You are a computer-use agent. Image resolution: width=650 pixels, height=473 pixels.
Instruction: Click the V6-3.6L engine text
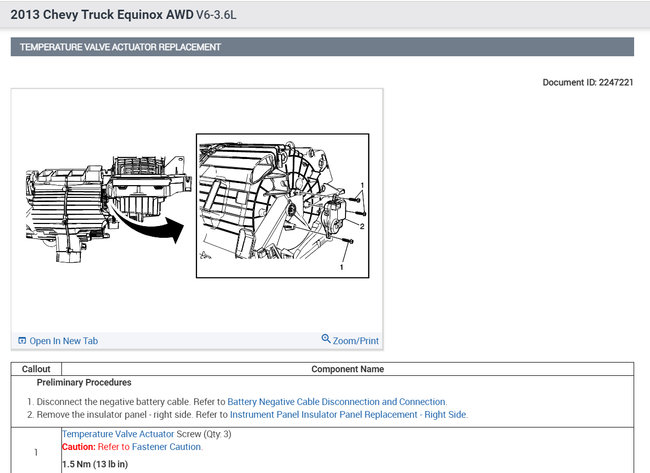click(216, 15)
